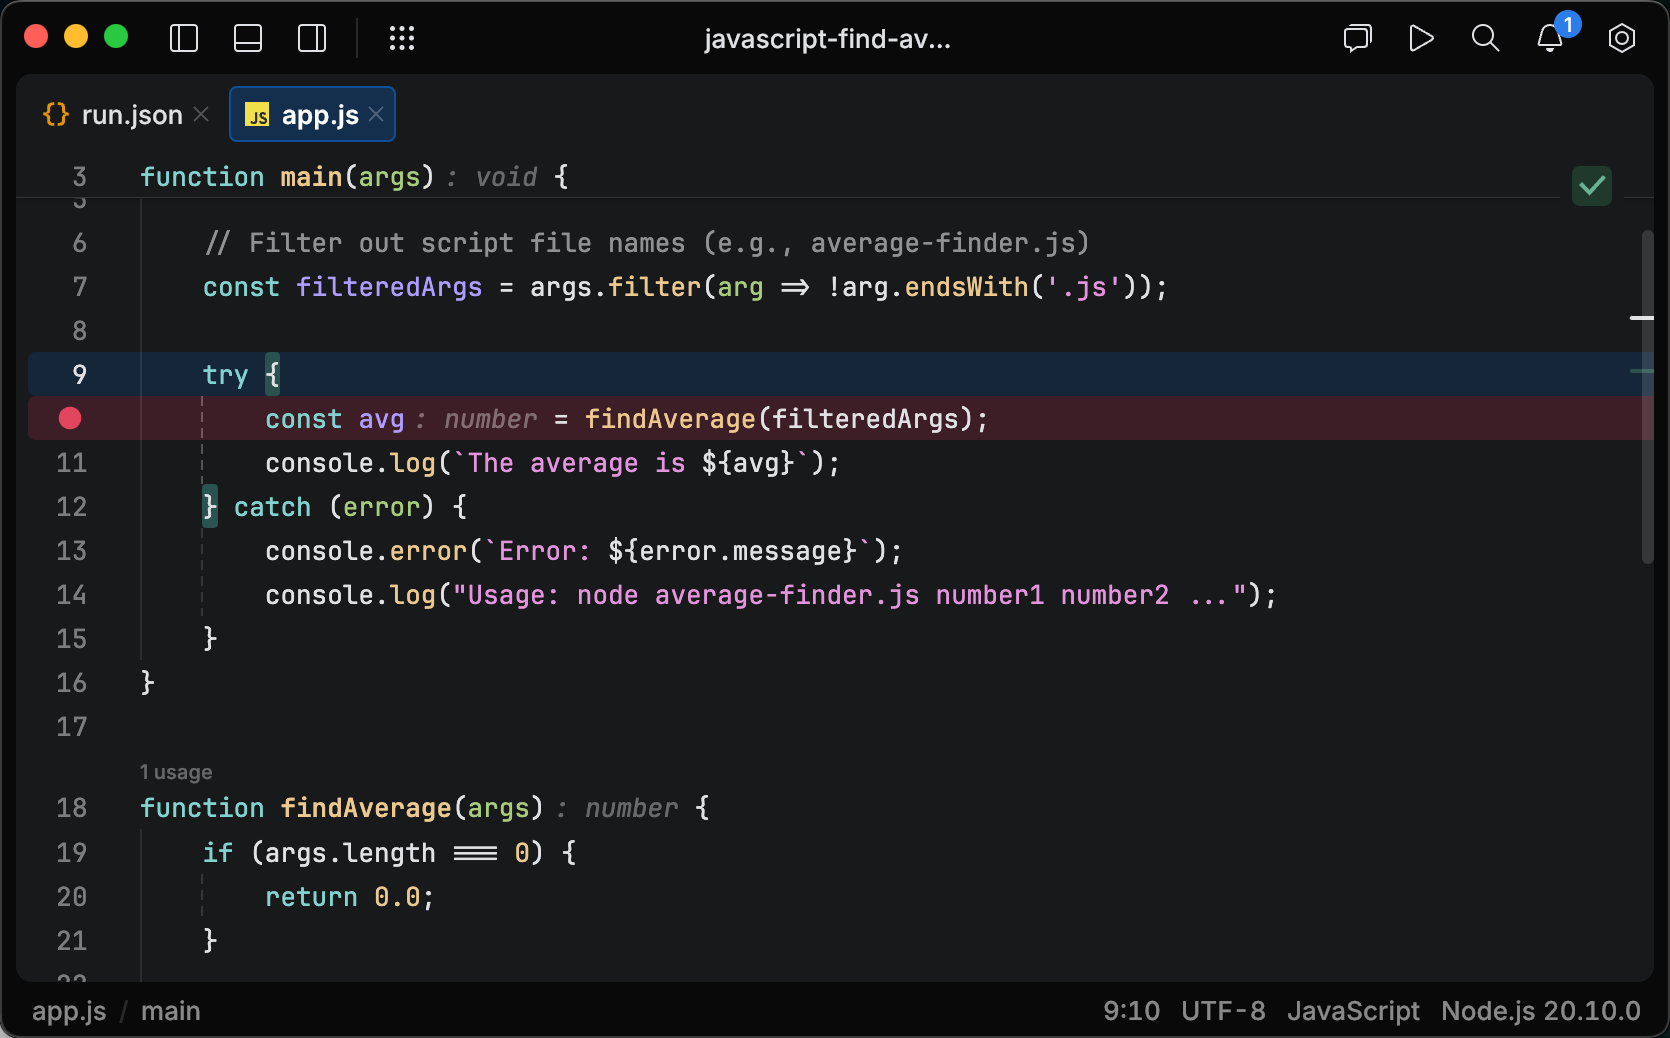Open the UTF-8 encoding selector
The width and height of the screenshot is (1670, 1038).
click(1223, 1011)
